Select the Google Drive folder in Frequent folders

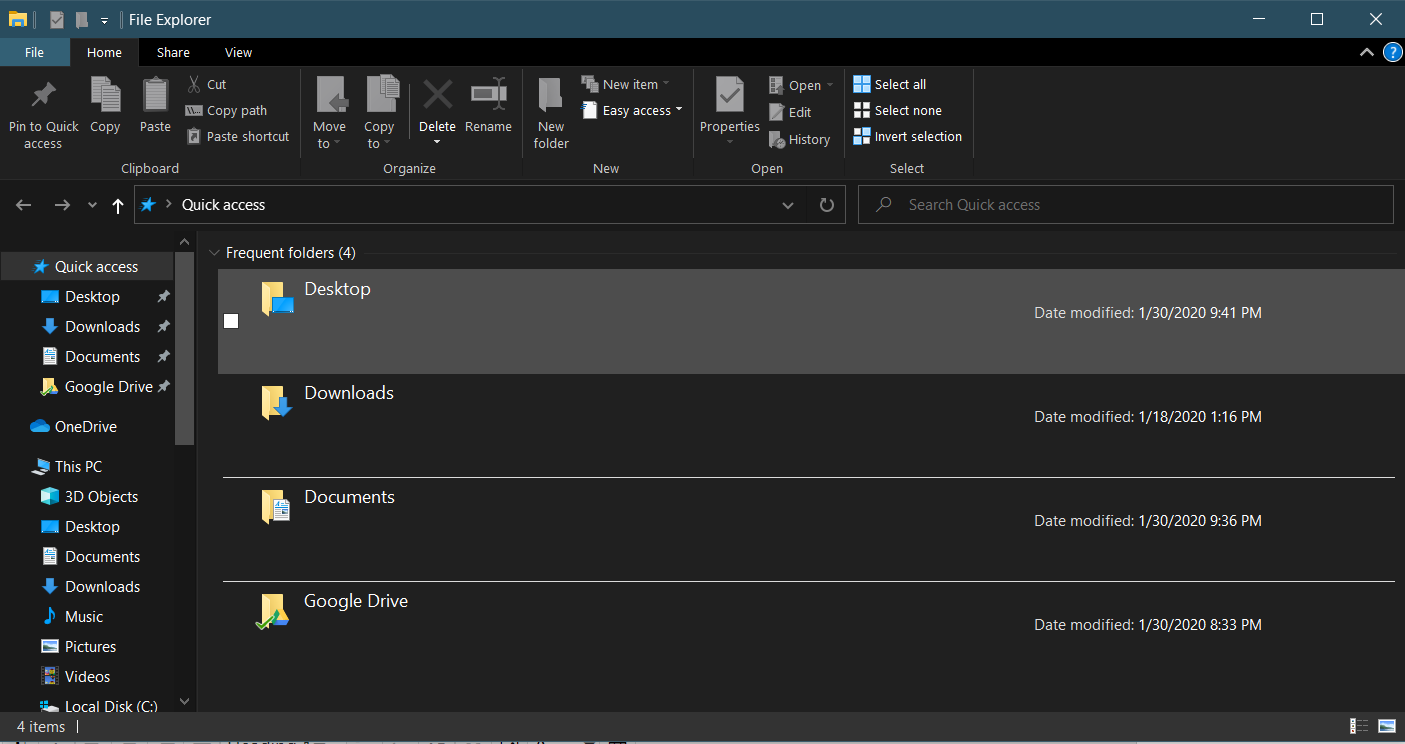(811, 634)
